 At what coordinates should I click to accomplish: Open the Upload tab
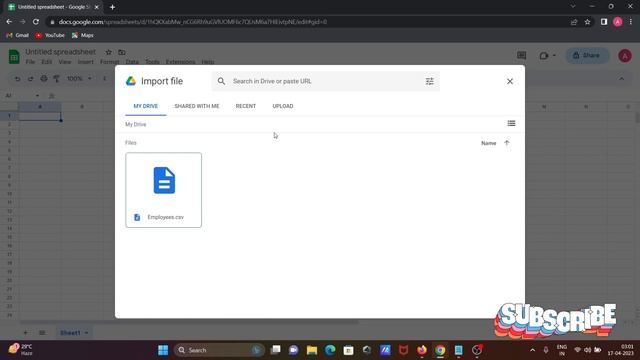tap(283, 106)
